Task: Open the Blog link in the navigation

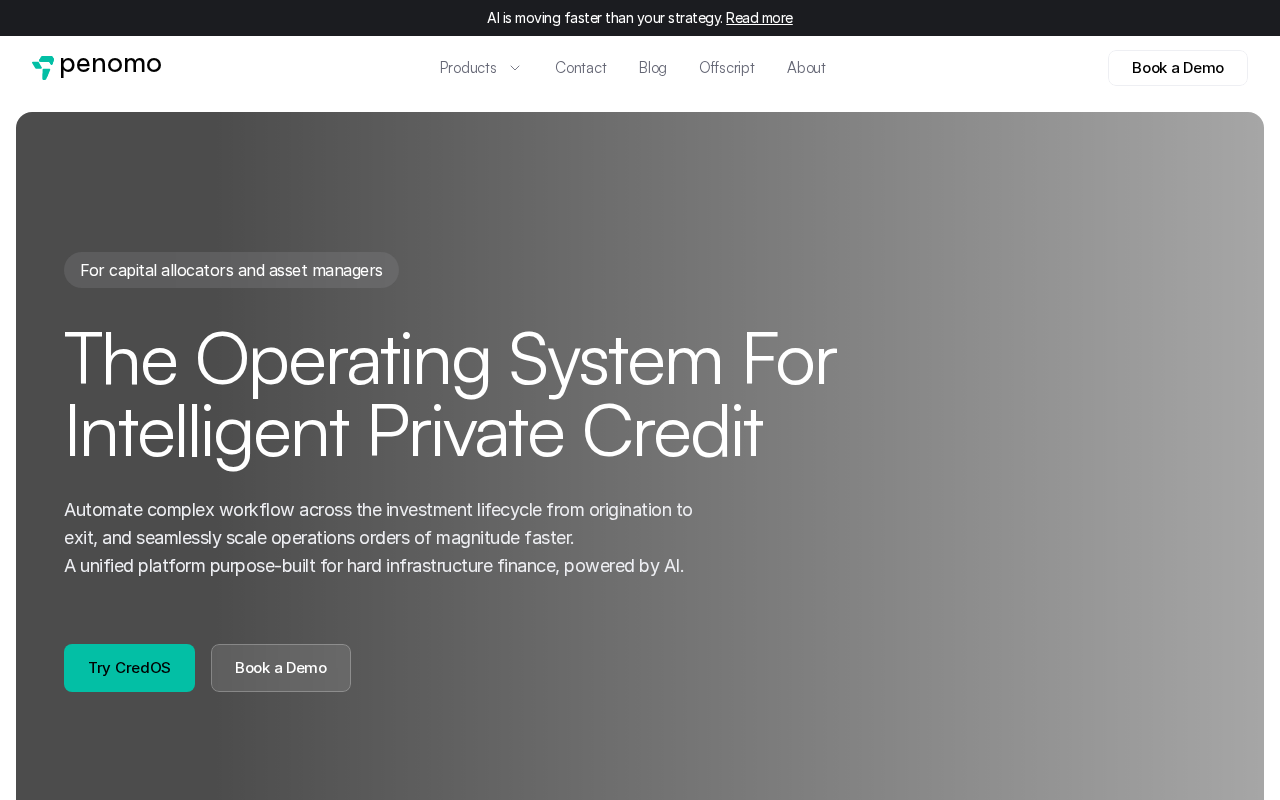Action: (652, 68)
